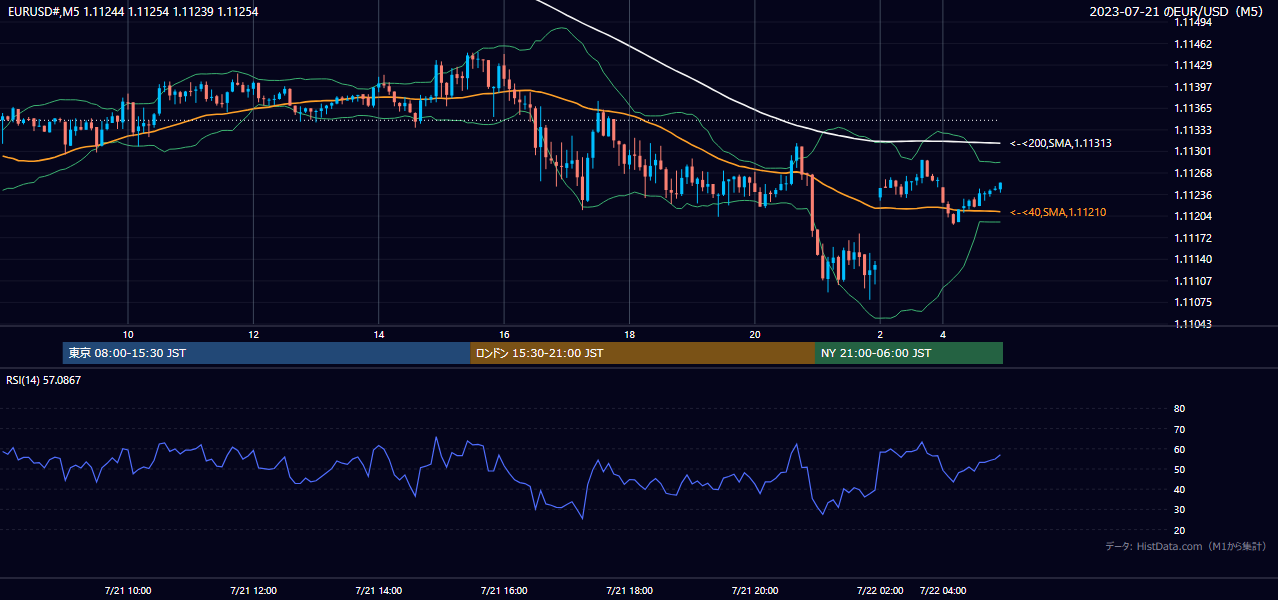Image resolution: width=1278 pixels, height=600 pixels.
Task: Click hour label 14 under the price chart
Action: (378, 334)
